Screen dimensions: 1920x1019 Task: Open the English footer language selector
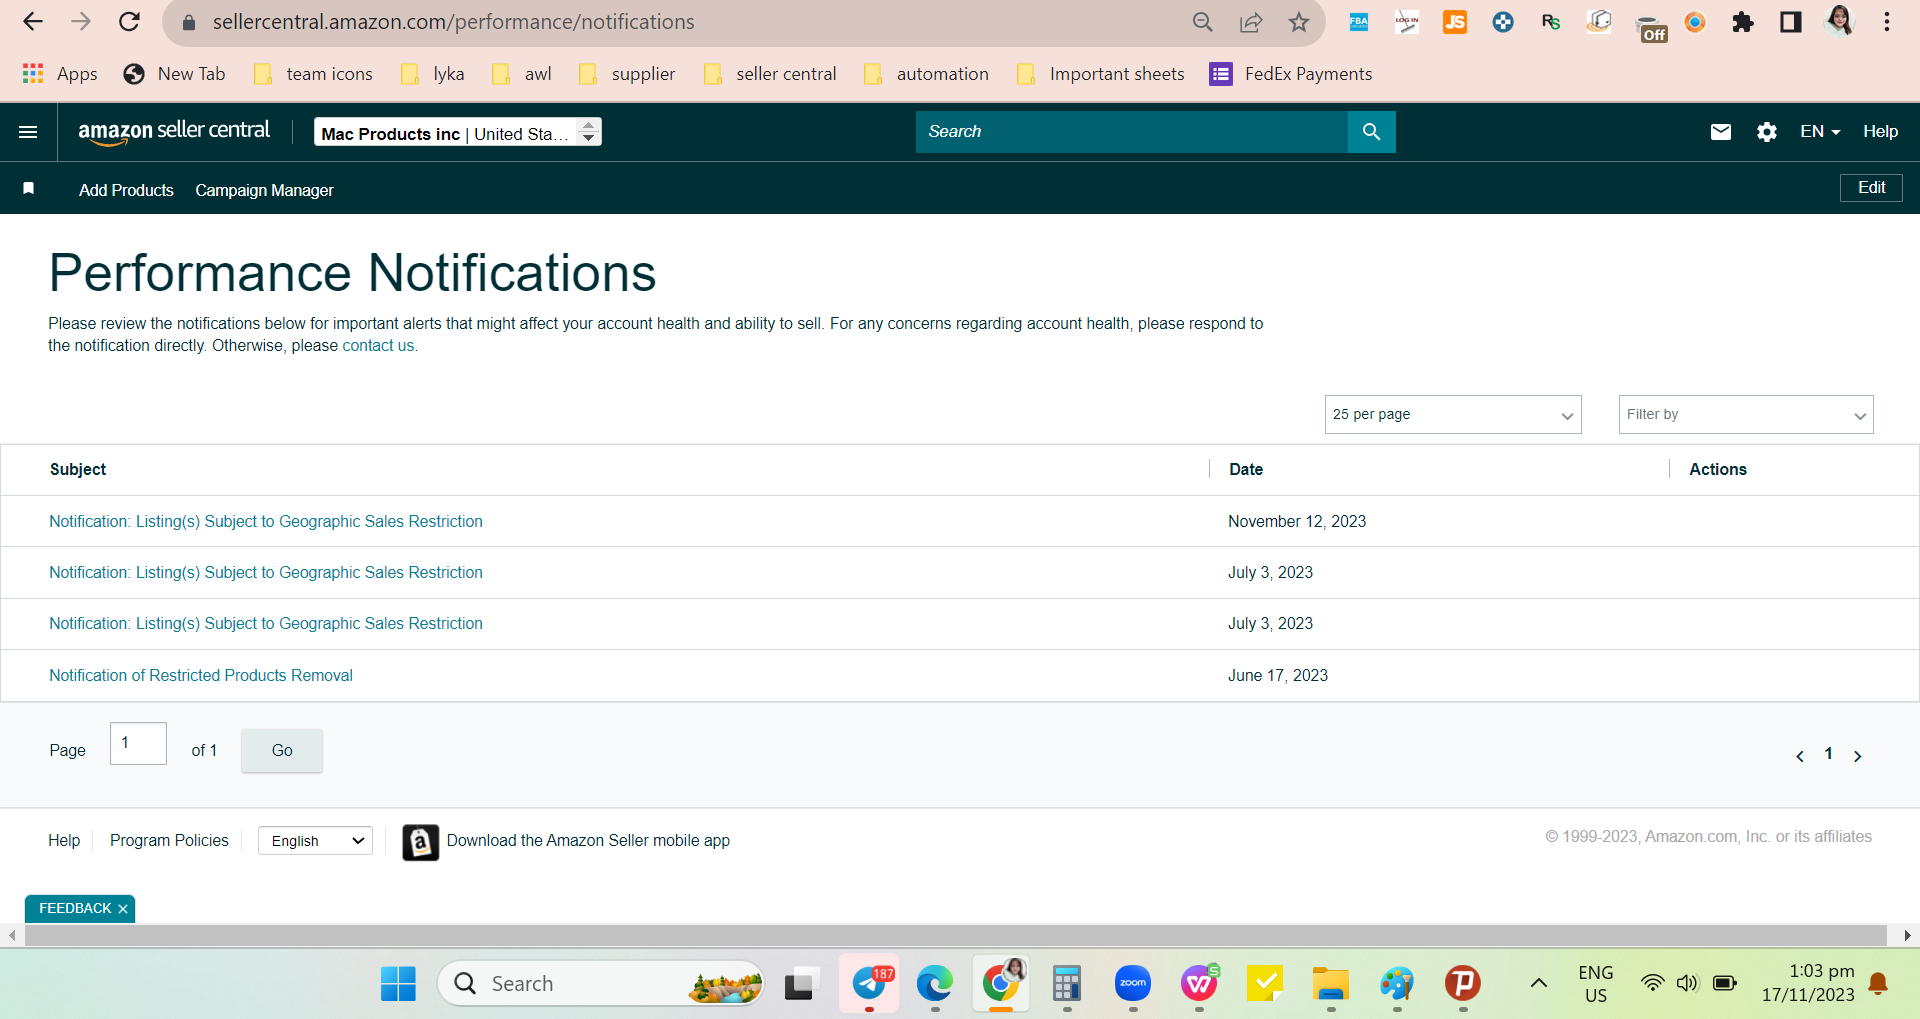click(315, 841)
